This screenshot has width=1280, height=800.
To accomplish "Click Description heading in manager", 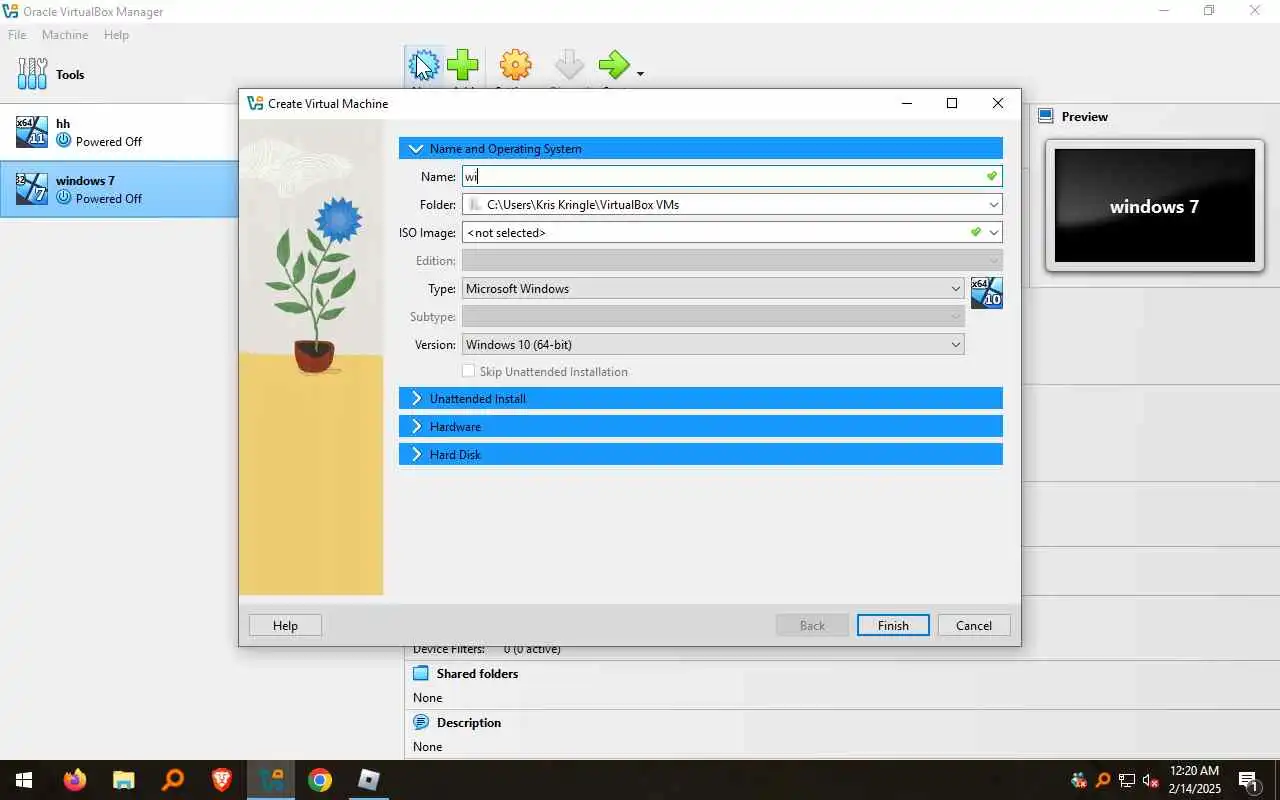I will [469, 722].
